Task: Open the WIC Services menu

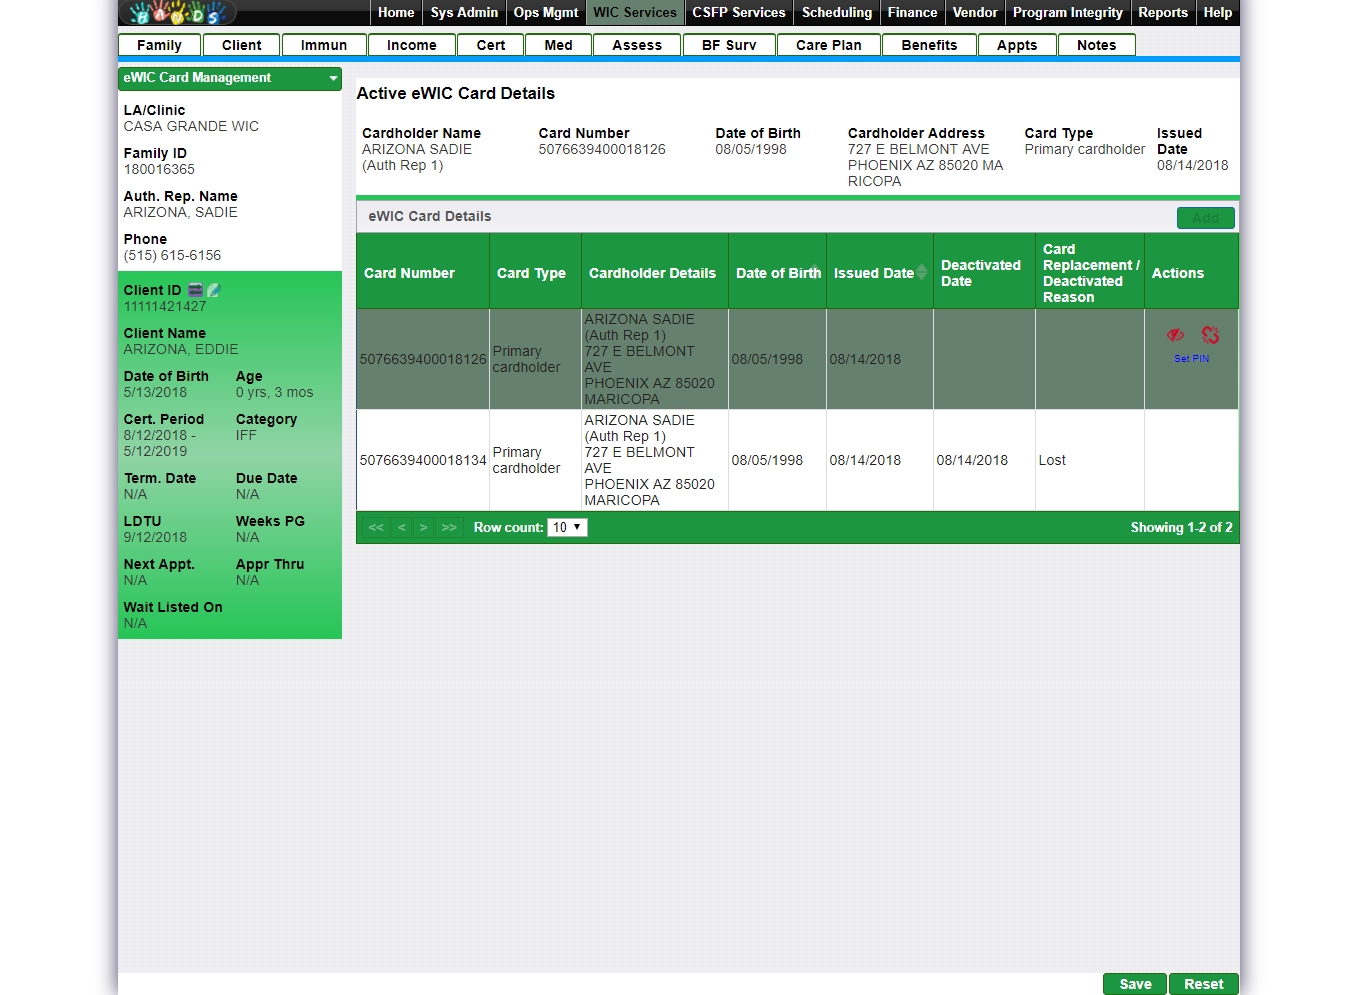Action: [x=635, y=13]
